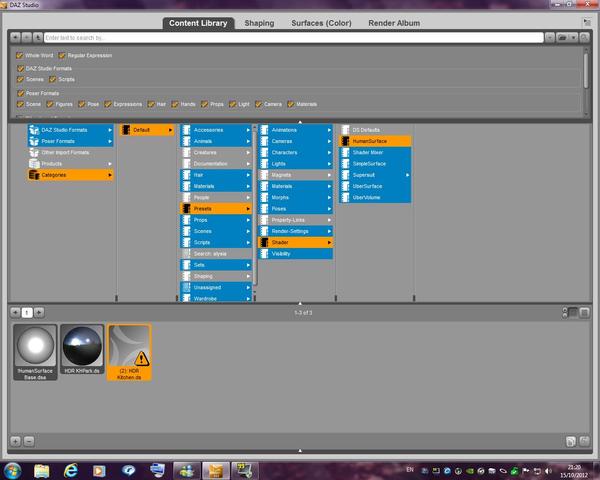Image resolution: width=600 pixels, height=480 pixels.
Task: Click the Lights preset icon
Action: 264,164
